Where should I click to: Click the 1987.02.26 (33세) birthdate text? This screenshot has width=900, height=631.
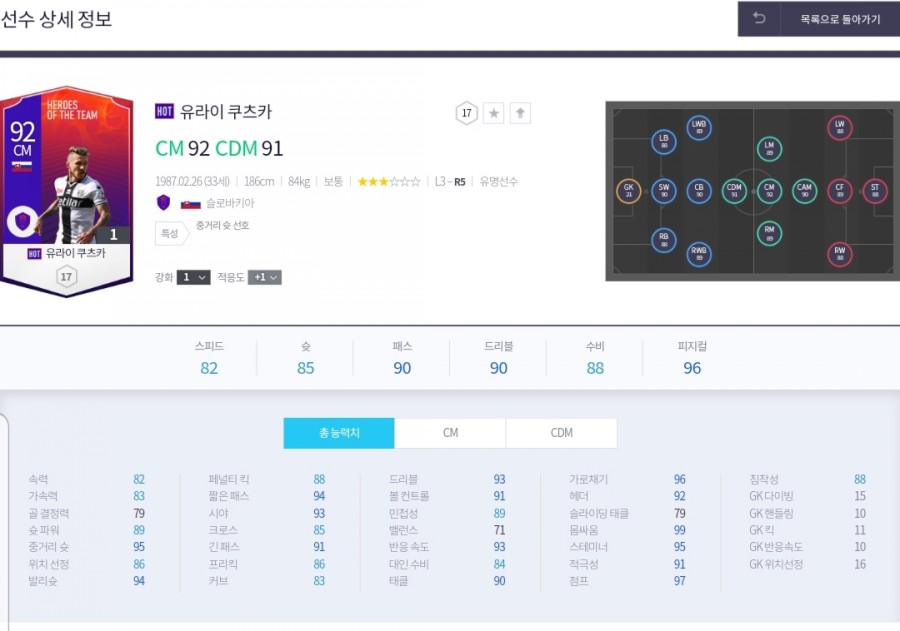[192, 182]
